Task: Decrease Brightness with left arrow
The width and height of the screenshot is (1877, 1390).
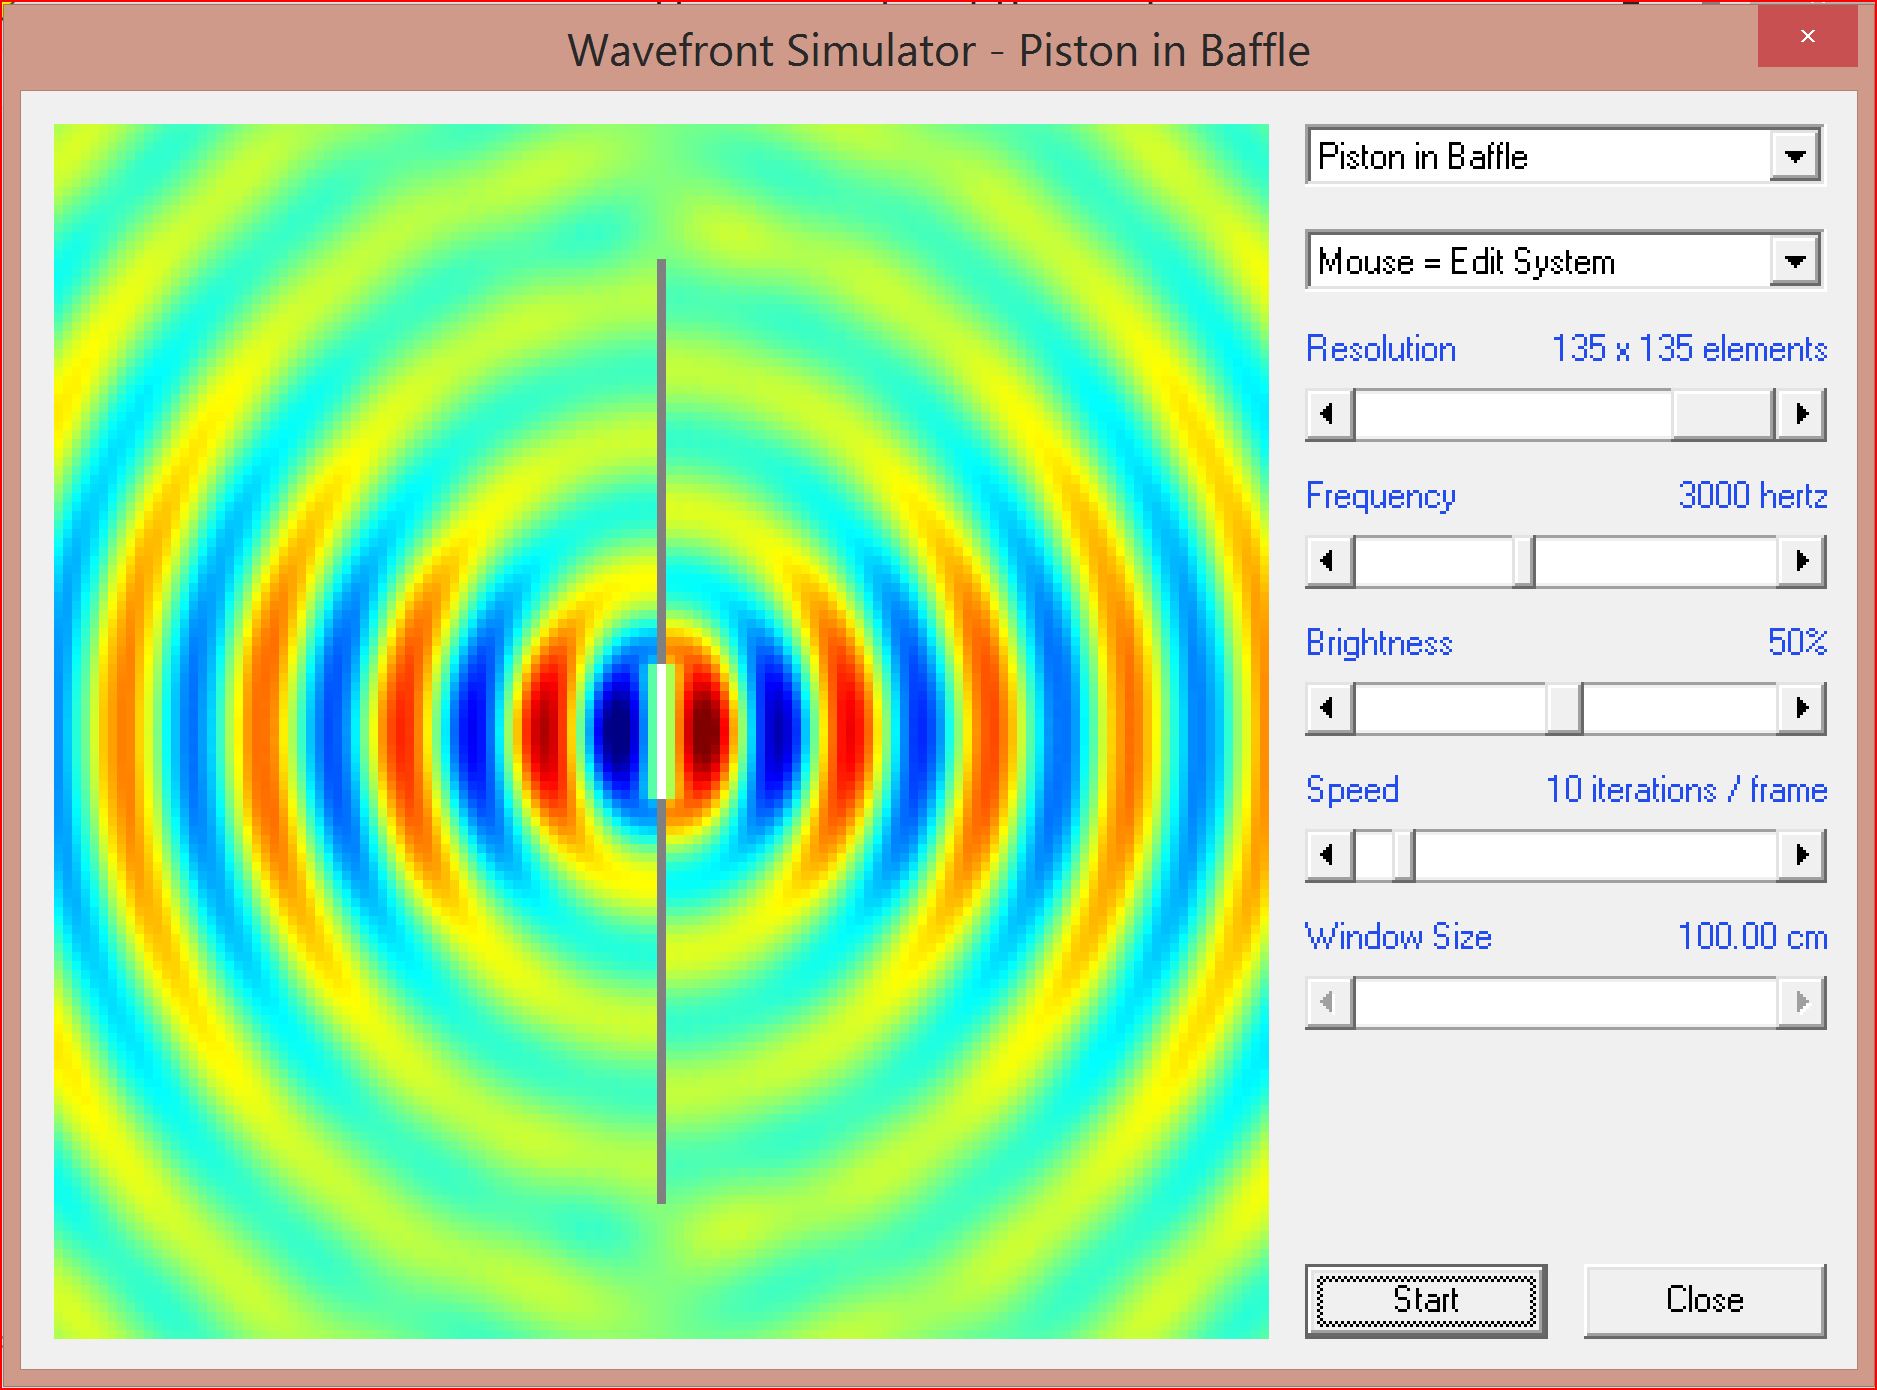Action: [x=1329, y=708]
